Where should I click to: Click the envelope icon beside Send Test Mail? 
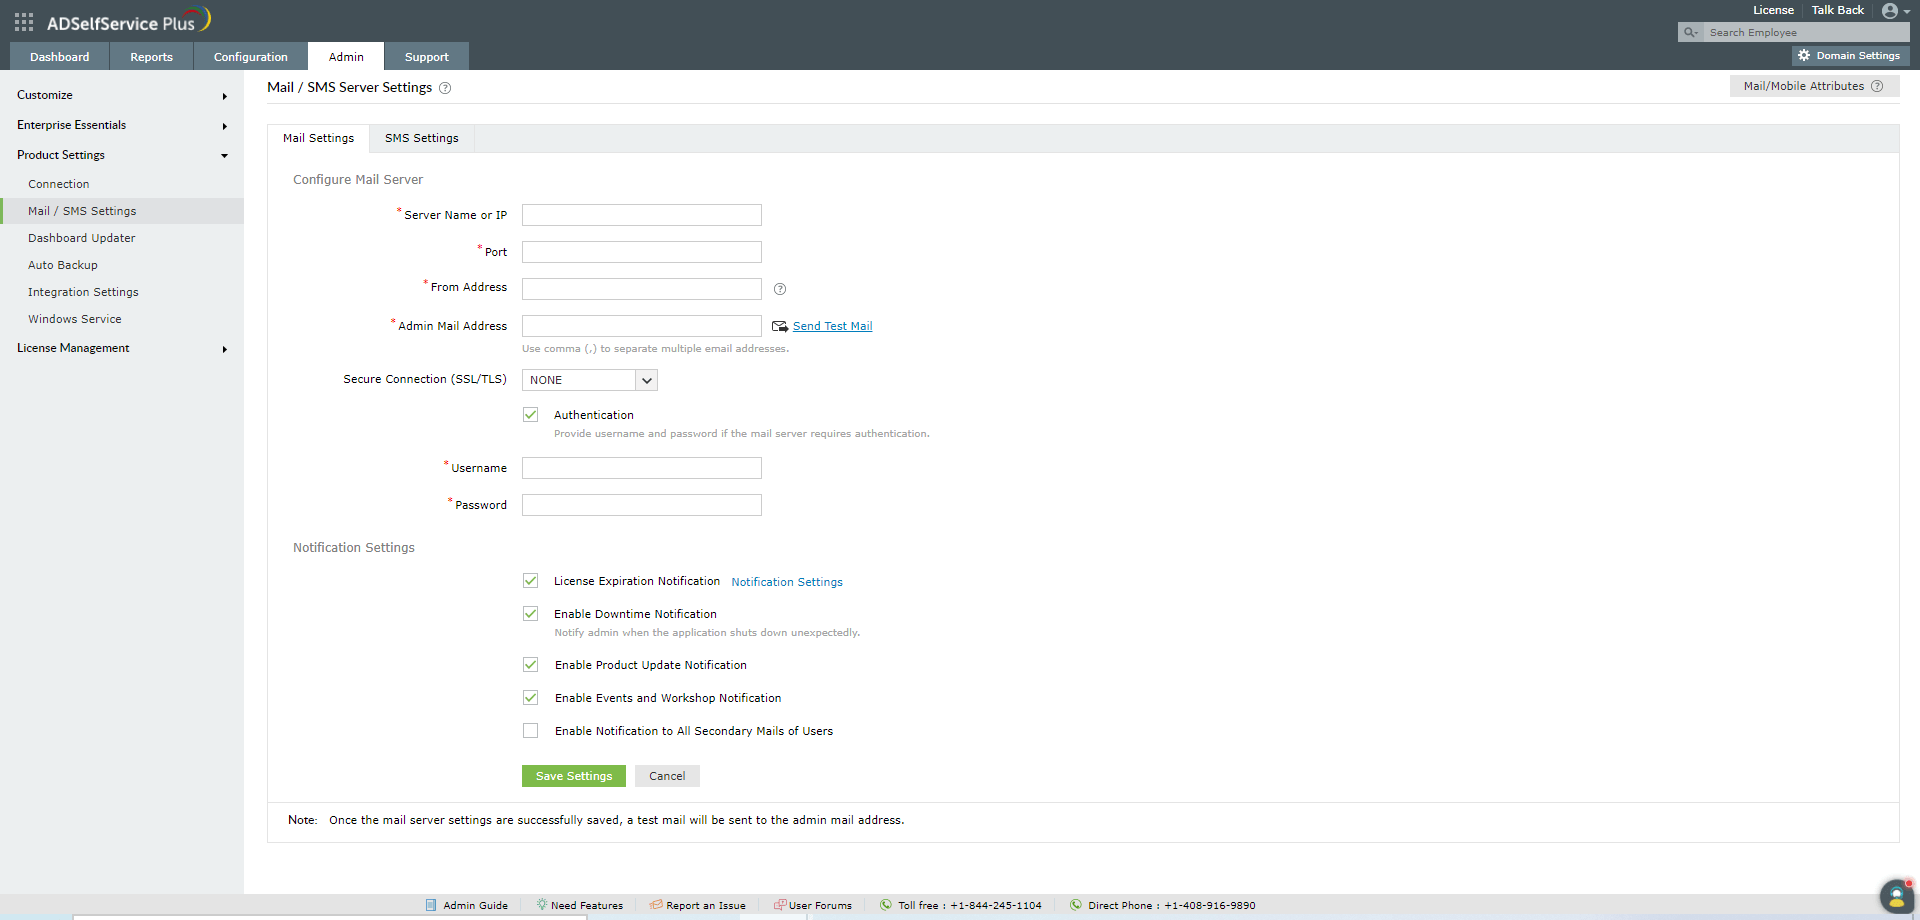(780, 325)
